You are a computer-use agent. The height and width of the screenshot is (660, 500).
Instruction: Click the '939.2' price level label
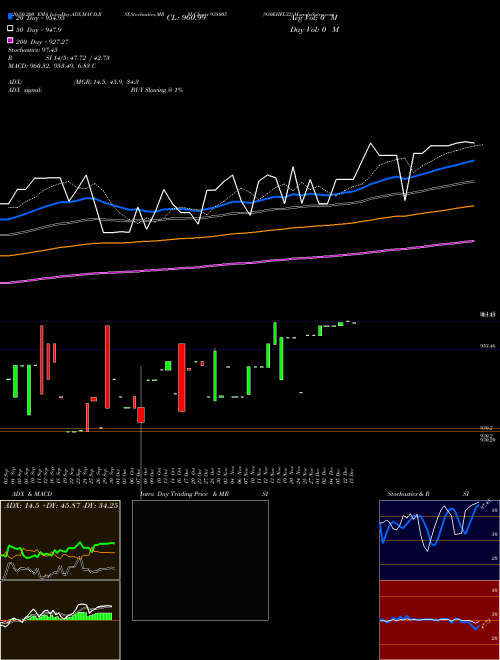[487, 428]
